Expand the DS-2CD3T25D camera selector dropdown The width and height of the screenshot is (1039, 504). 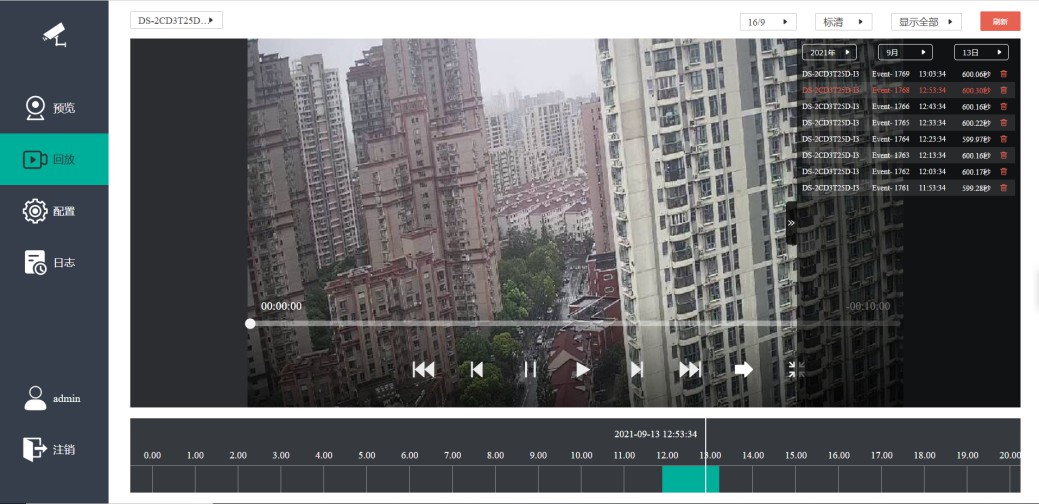pyautogui.click(x=176, y=21)
